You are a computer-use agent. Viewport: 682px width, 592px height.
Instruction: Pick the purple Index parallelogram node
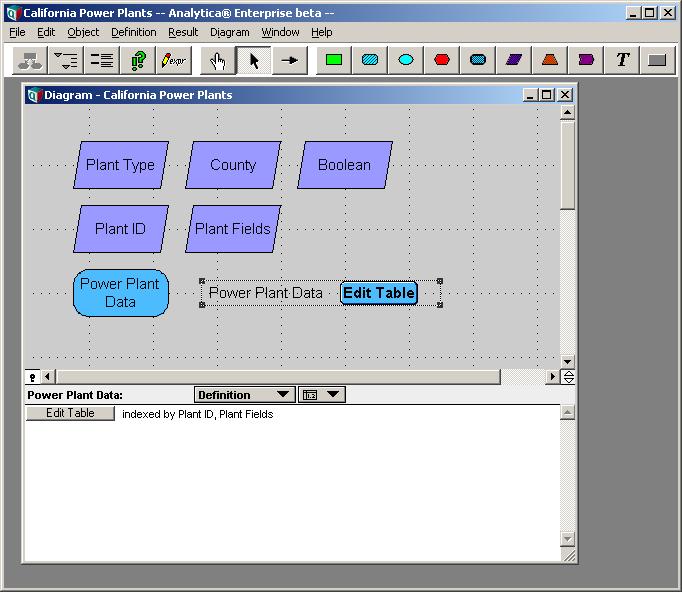click(514, 60)
